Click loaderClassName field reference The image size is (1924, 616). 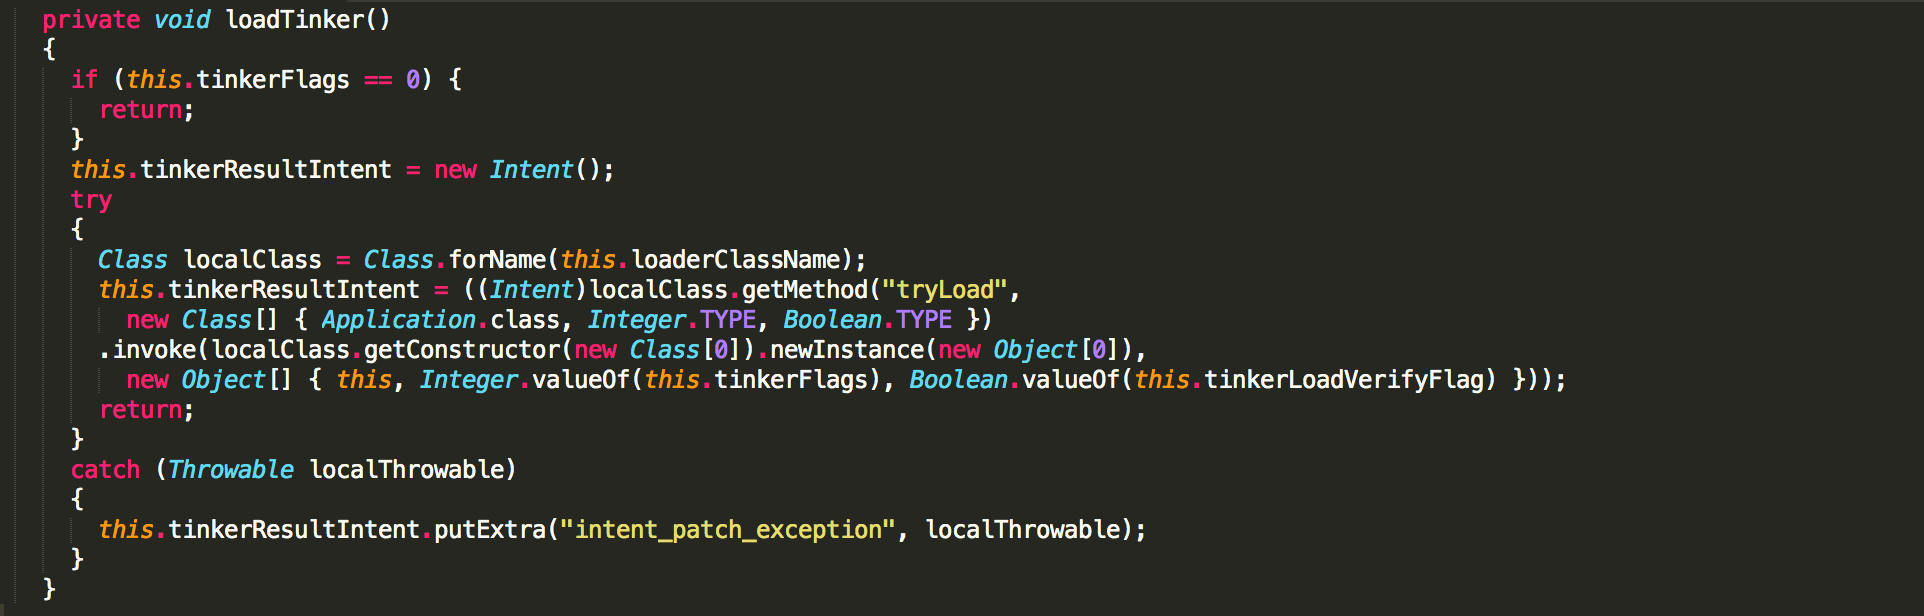[736, 260]
